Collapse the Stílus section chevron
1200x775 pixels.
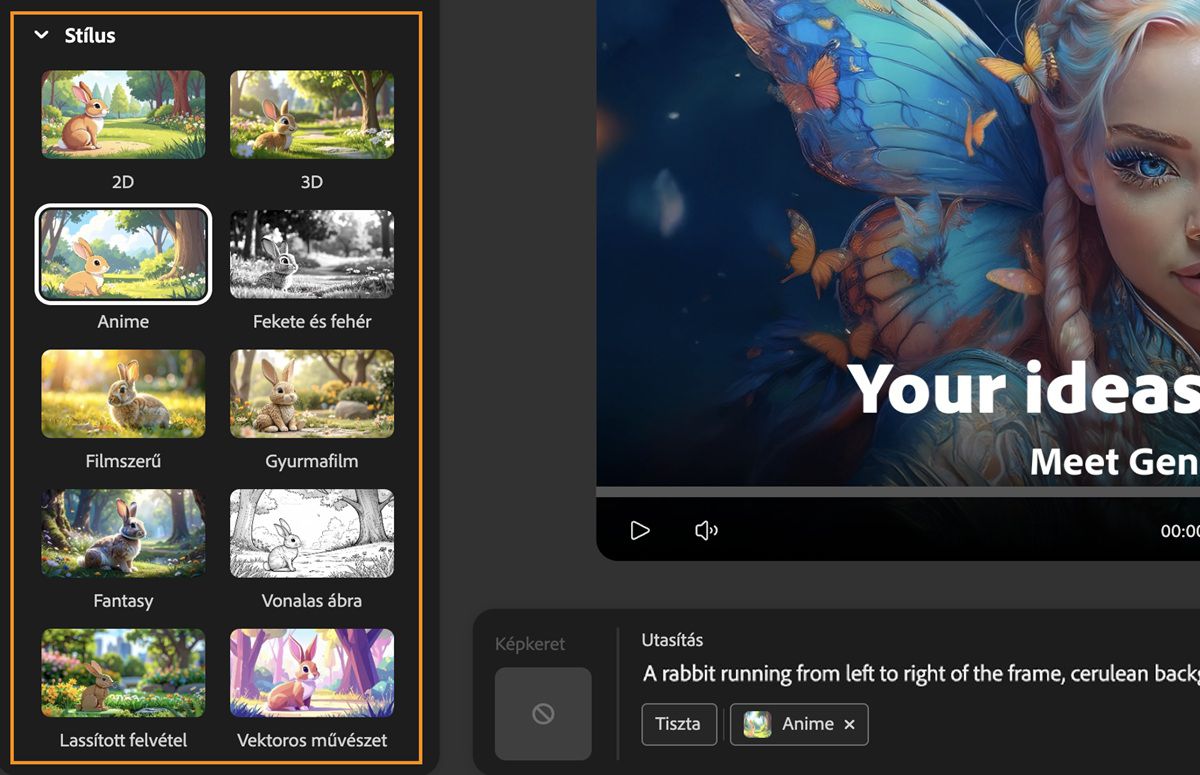pos(41,35)
